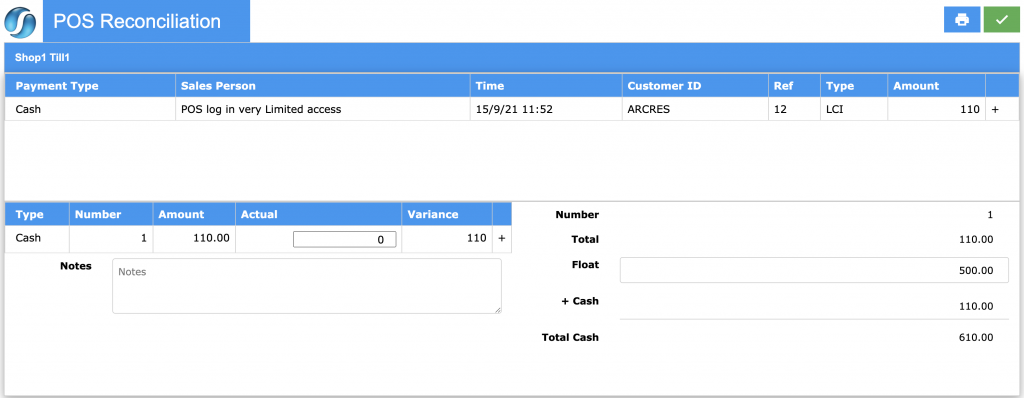1024x398 pixels.
Task: Click the print icon button
Action: (x=962, y=20)
